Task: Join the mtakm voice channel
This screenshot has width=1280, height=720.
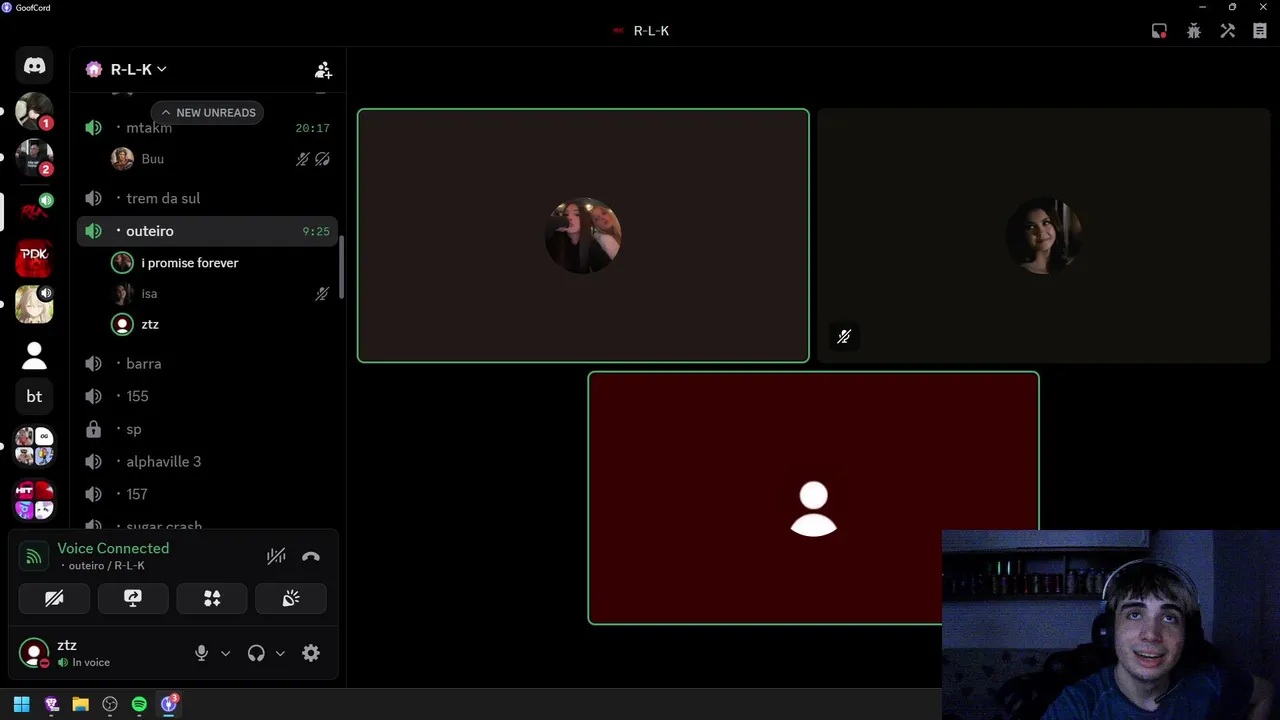Action: [x=207, y=128]
